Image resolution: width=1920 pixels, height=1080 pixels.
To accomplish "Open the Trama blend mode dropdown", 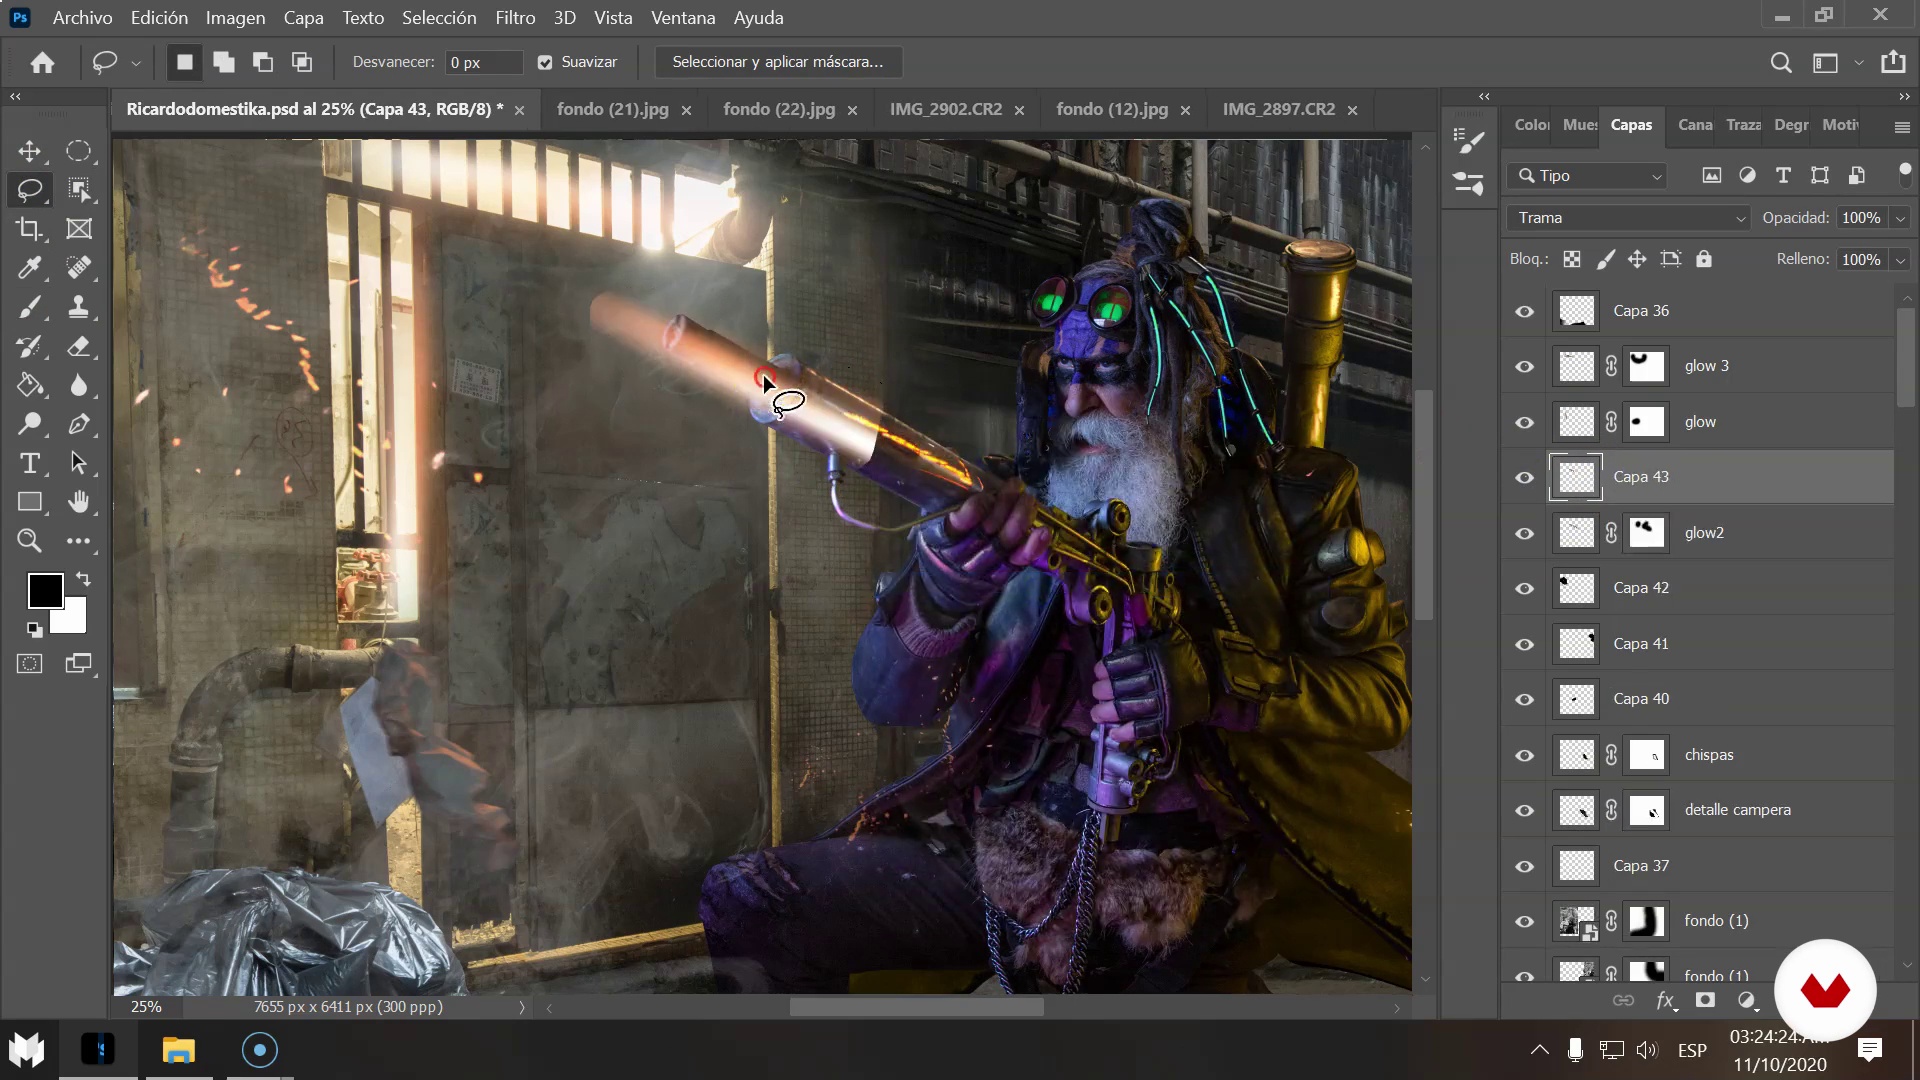I will pyautogui.click(x=1629, y=218).
